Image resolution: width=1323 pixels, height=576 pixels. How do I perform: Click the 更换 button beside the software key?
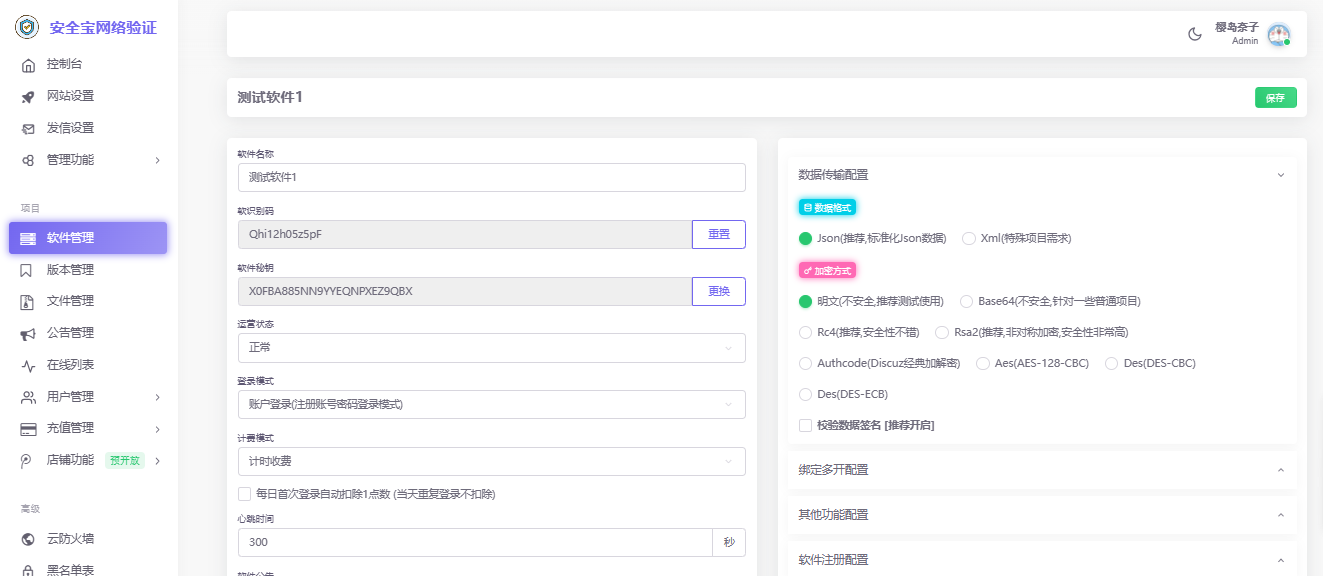point(718,292)
